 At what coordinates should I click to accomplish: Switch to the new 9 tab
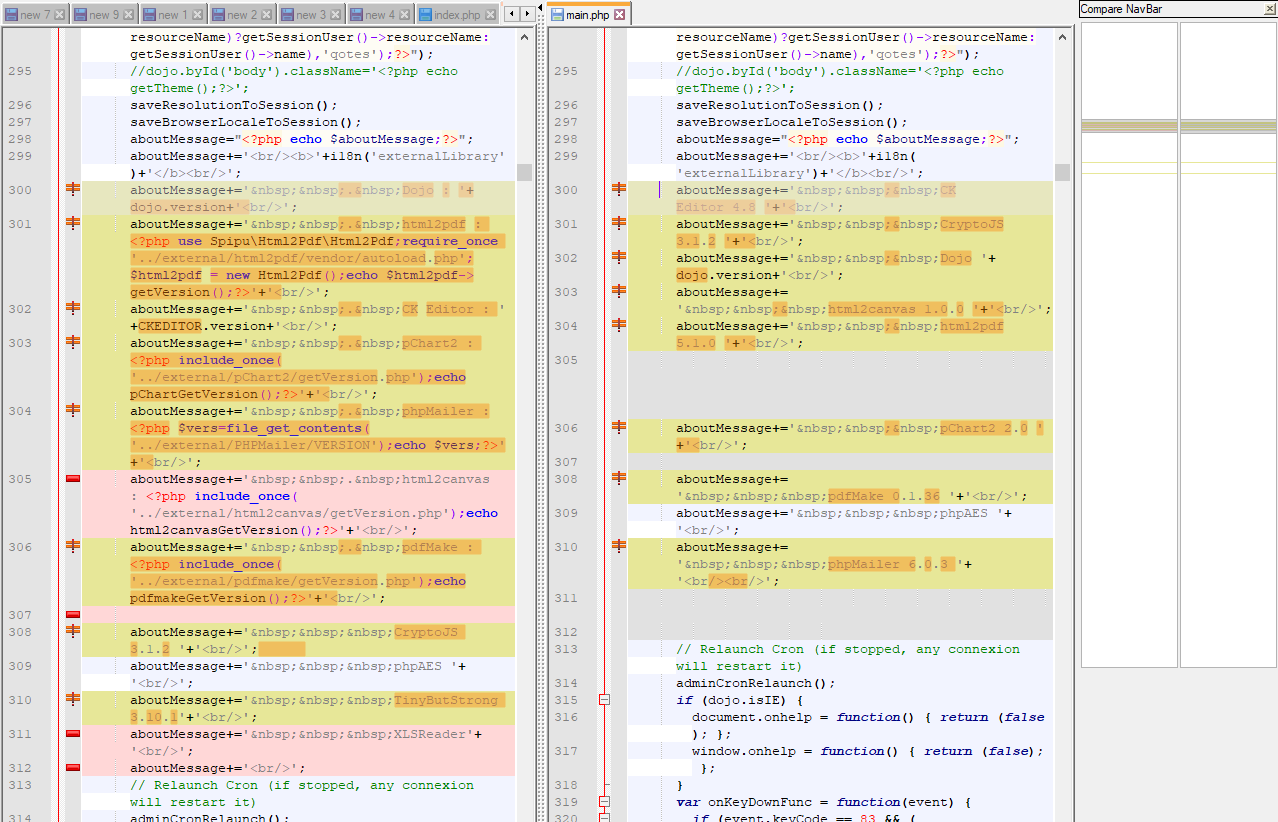click(x=104, y=15)
